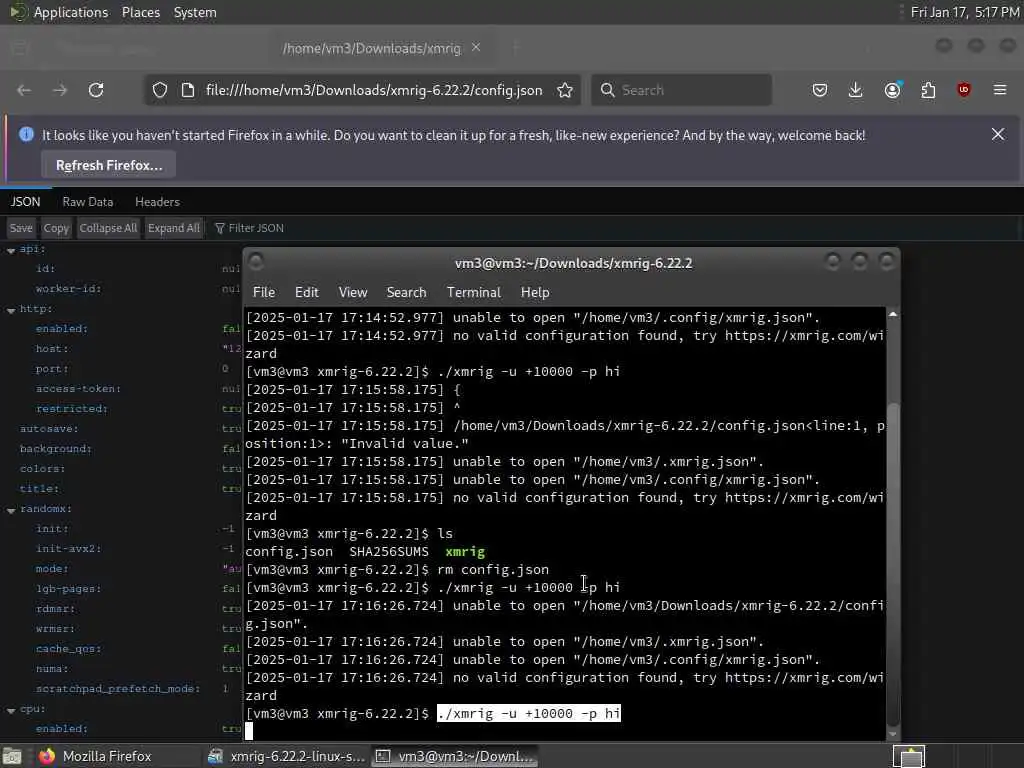Click the workspace switcher in bottom panel
This screenshot has height=768, width=1024.
coord(908,756)
